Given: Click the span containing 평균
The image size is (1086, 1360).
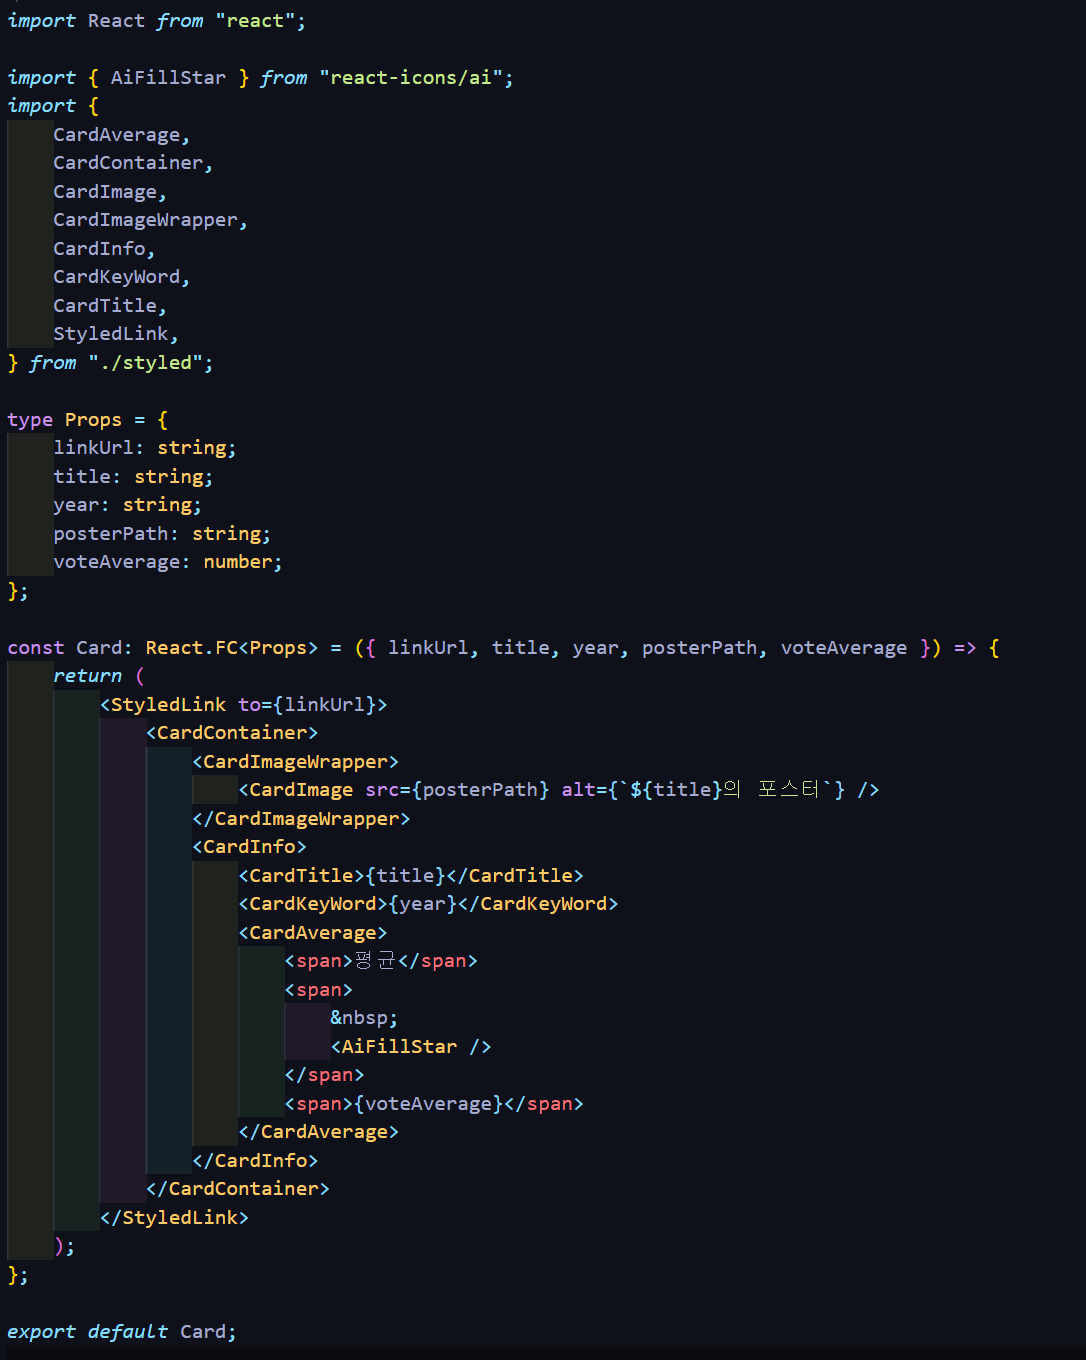Looking at the screenshot, I should click(x=381, y=961).
